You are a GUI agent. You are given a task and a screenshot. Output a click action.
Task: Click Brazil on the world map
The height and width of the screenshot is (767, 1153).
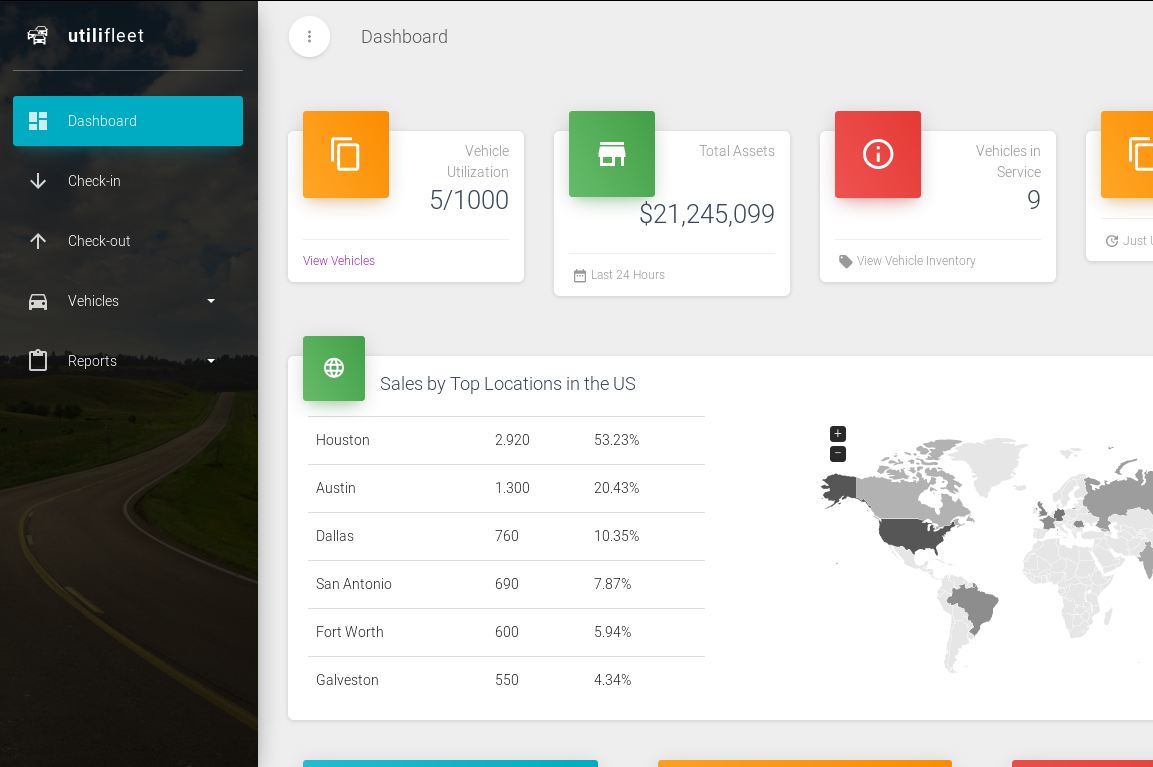976,606
